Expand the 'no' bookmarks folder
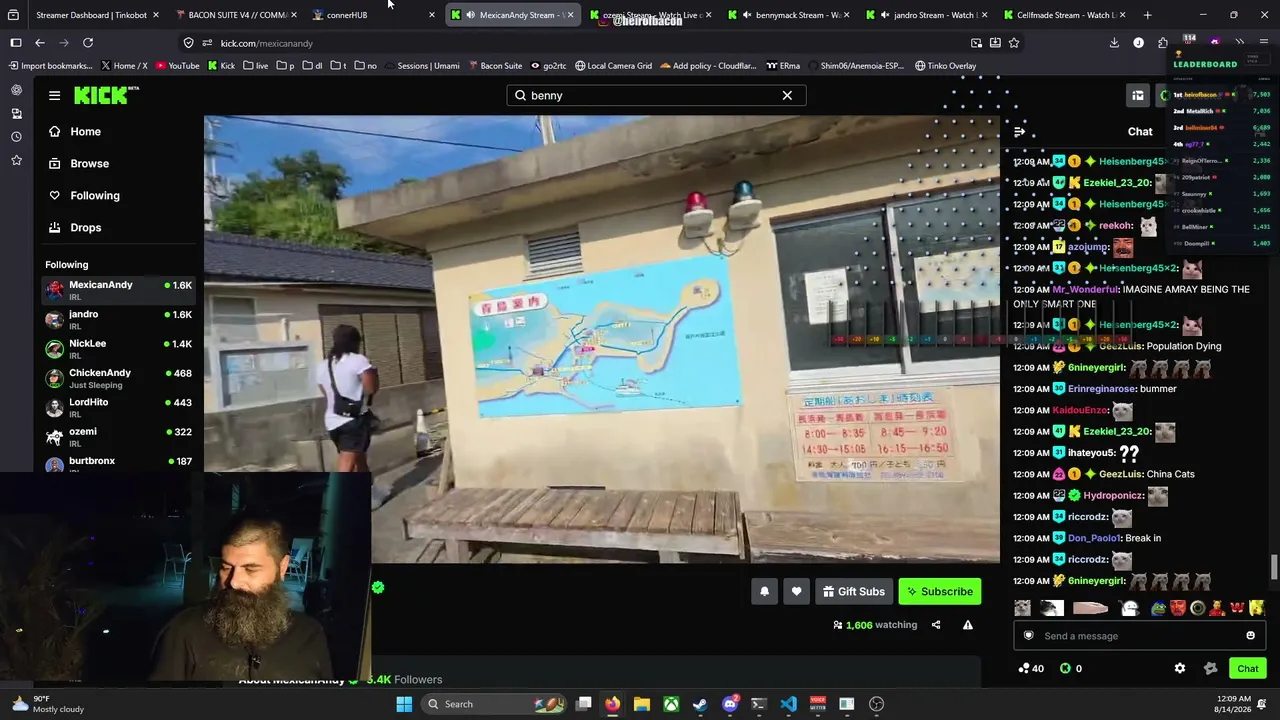 (366, 66)
